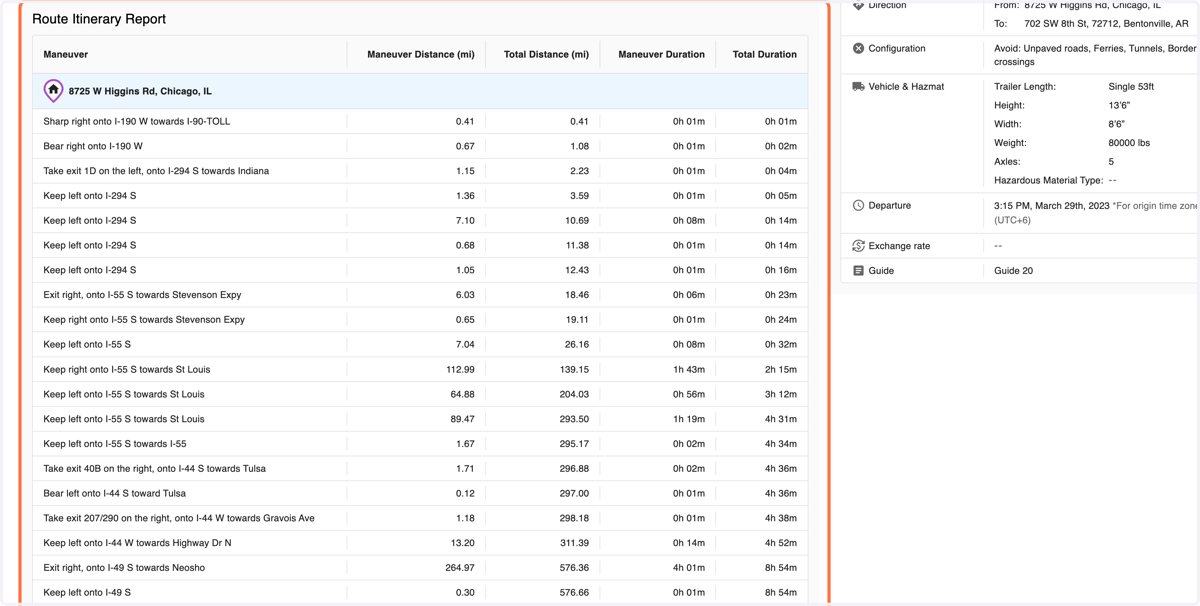Click the Maneuver Duration column header

tap(661, 54)
